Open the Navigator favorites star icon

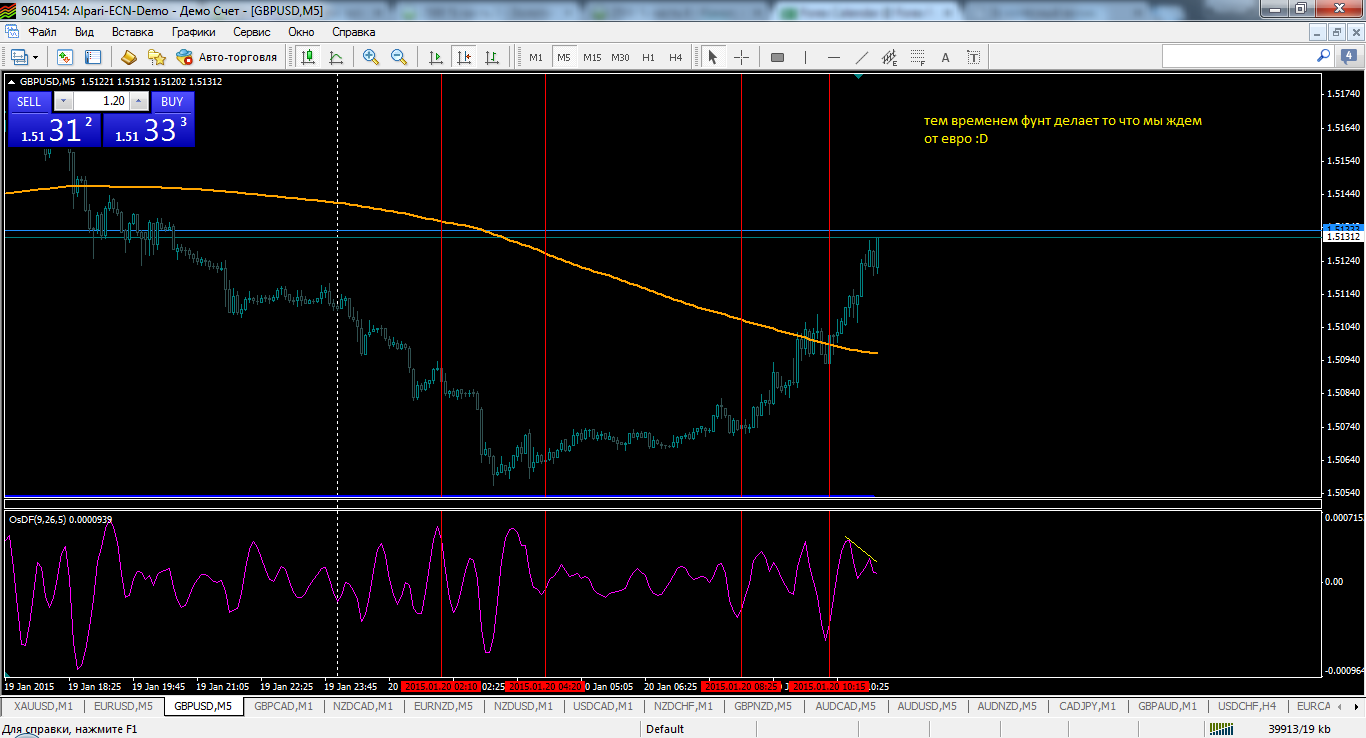pos(156,57)
